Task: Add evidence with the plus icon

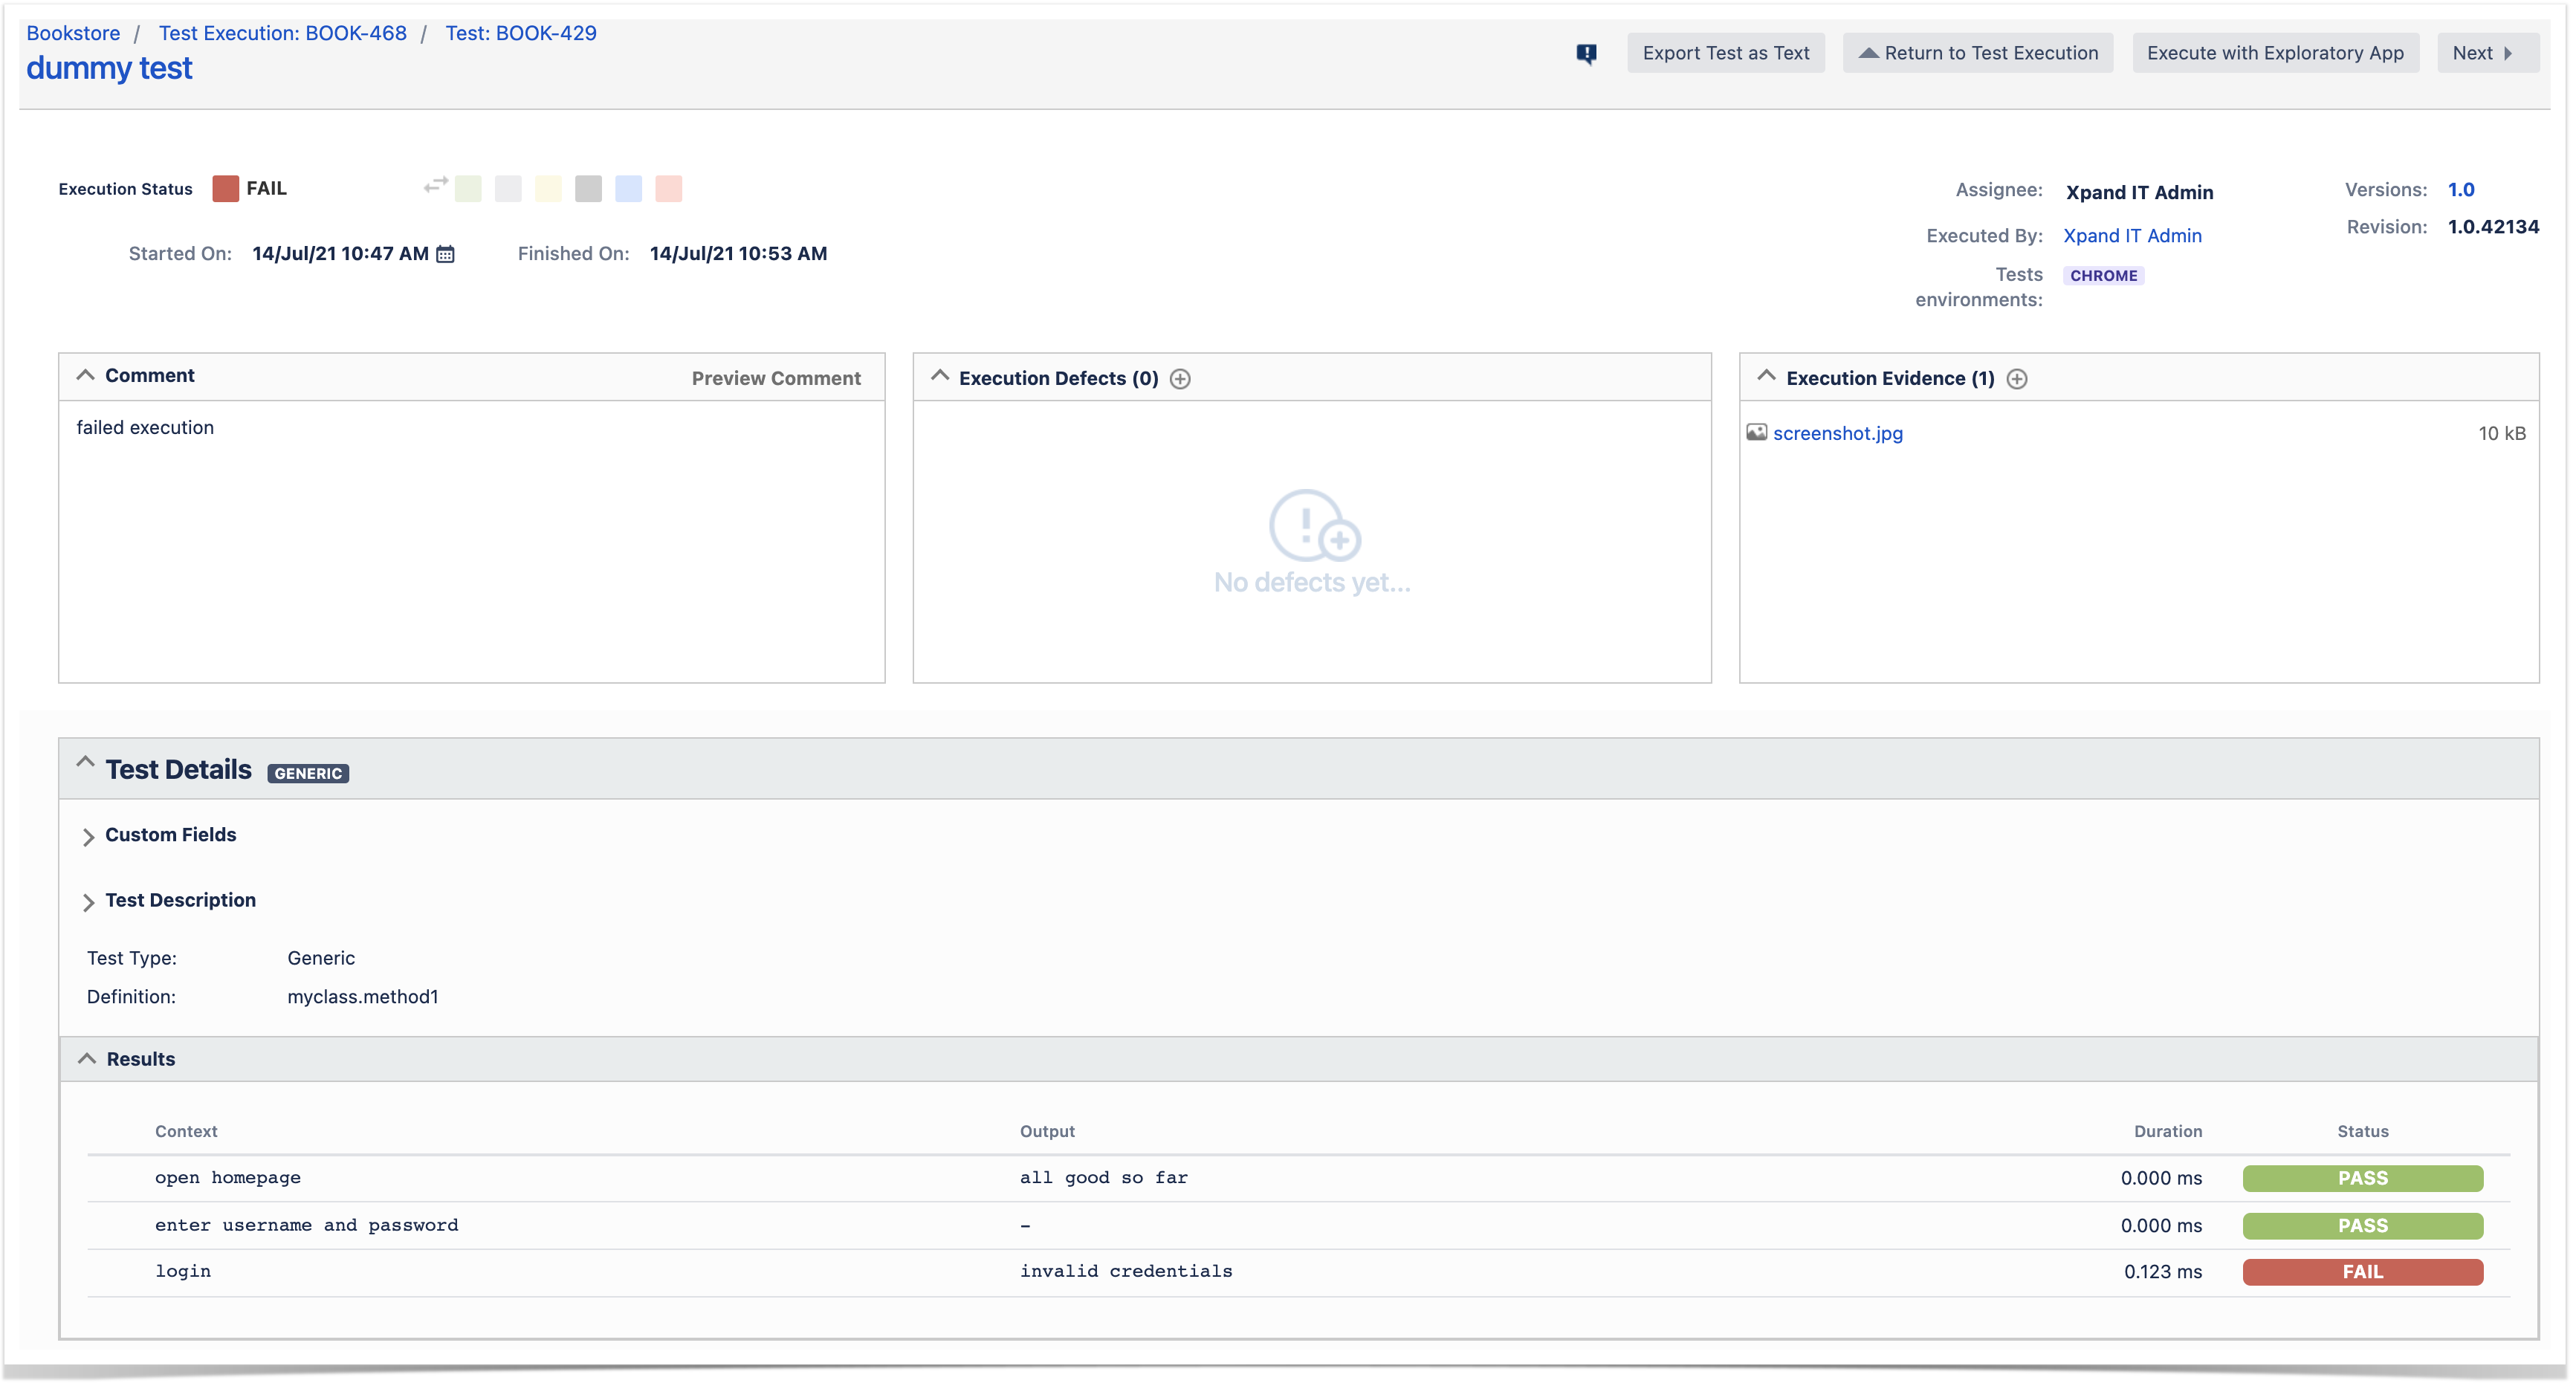Action: pos(2017,379)
